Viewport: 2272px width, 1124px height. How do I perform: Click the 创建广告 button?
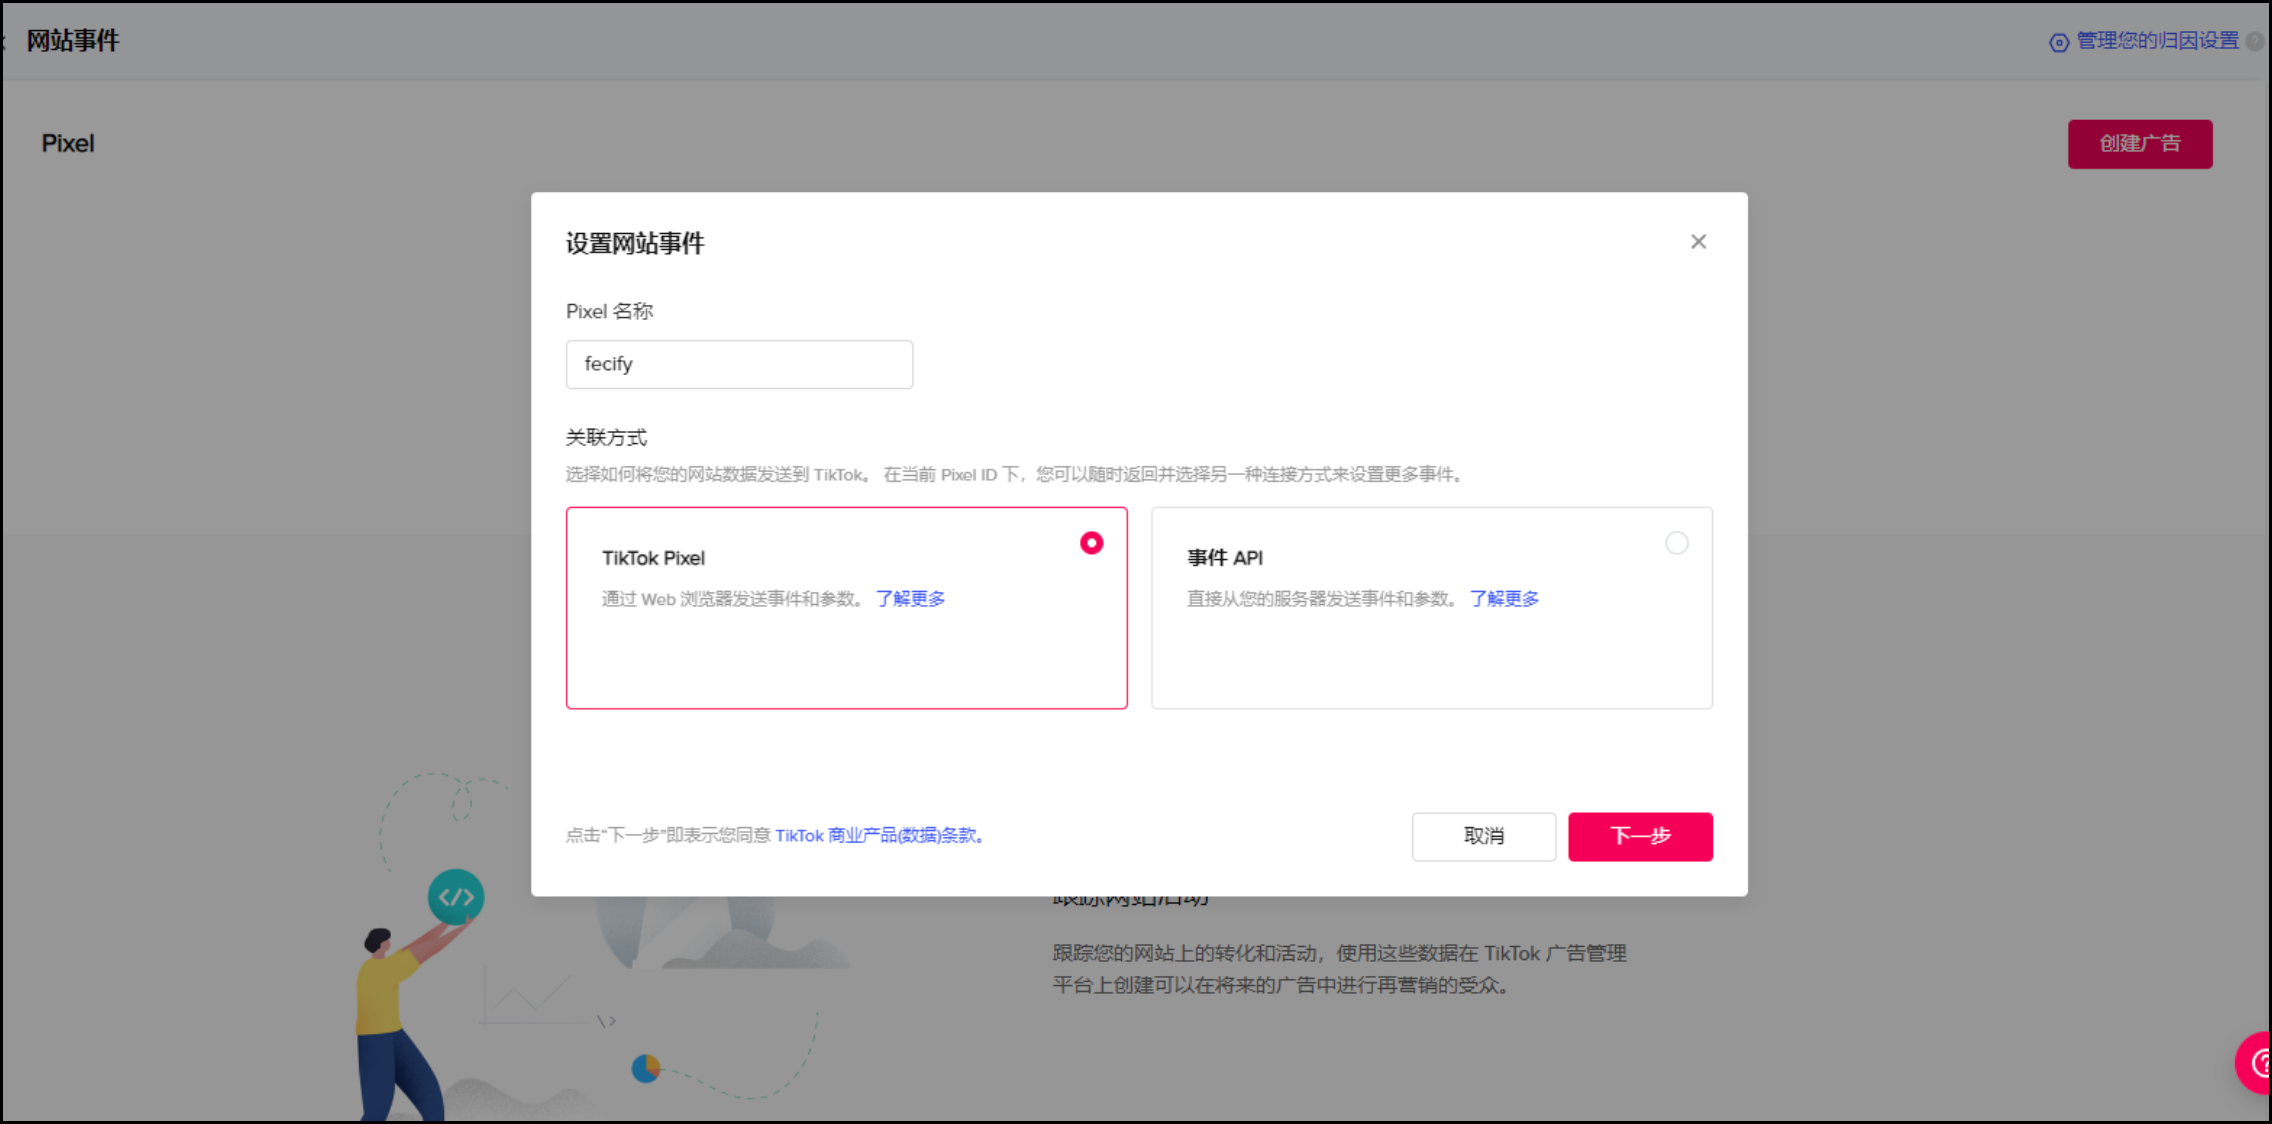[2140, 144]
